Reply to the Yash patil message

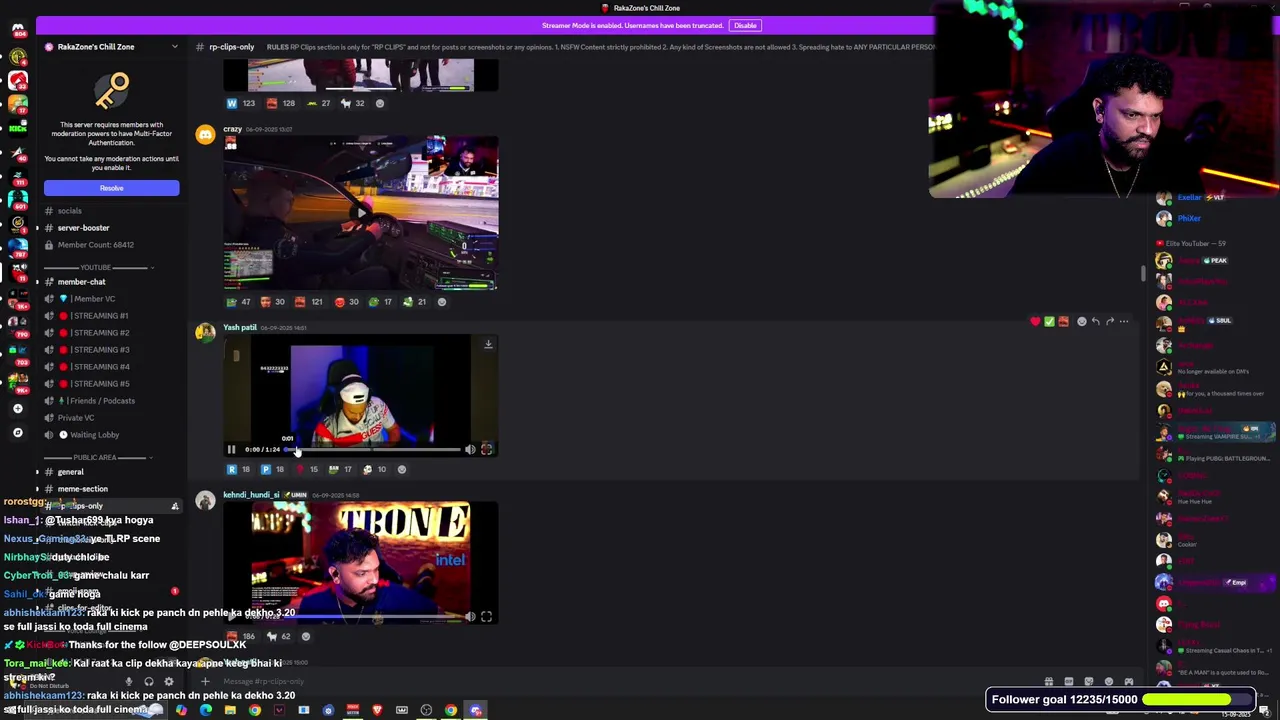1095,322
